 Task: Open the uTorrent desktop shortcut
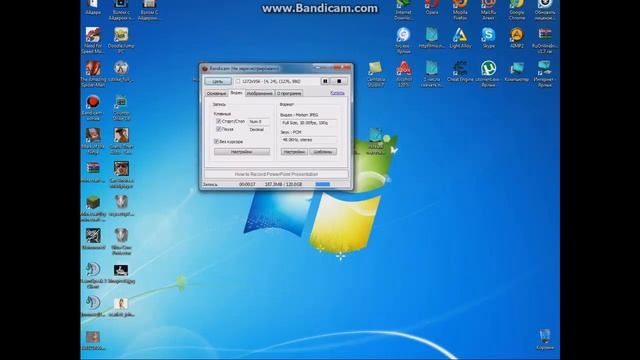click(488, 73)
